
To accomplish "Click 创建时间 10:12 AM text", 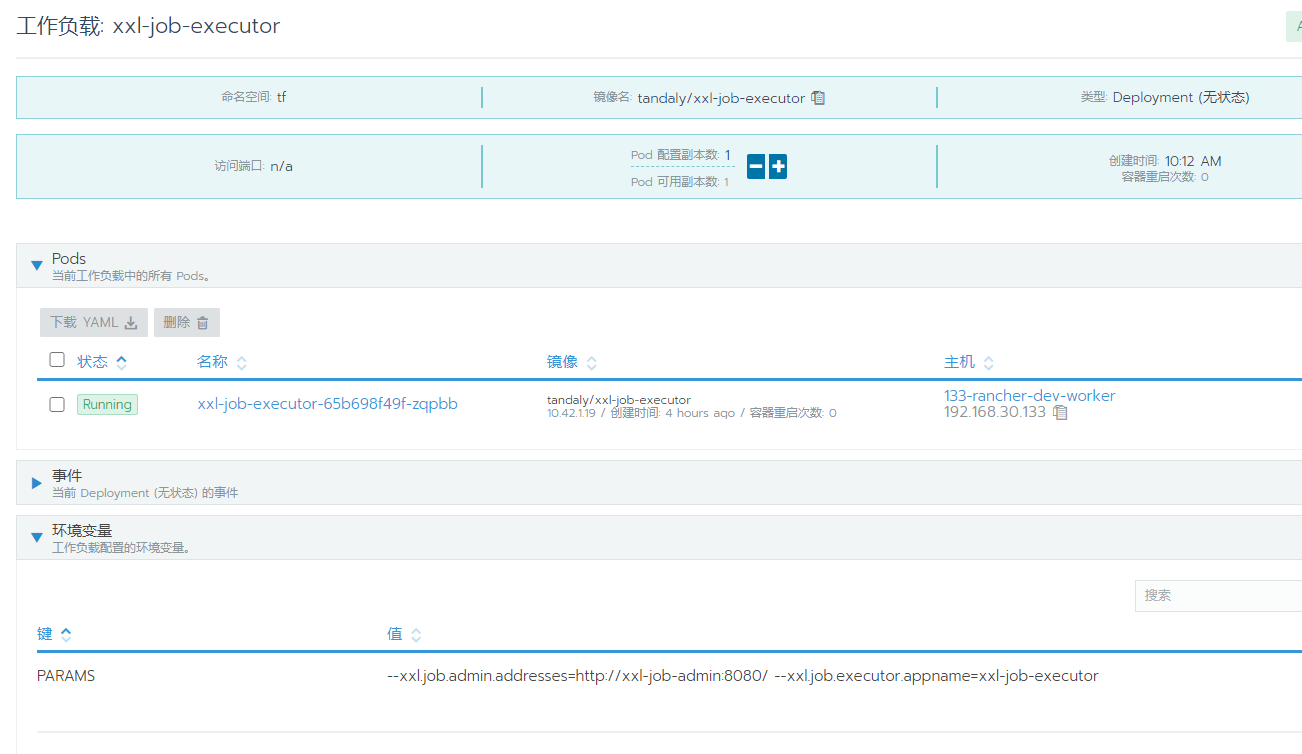I will 1165,161.
